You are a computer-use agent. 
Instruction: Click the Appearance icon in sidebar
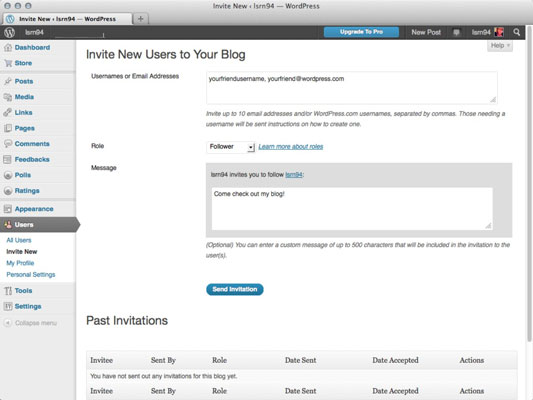[x=8, y=209]
